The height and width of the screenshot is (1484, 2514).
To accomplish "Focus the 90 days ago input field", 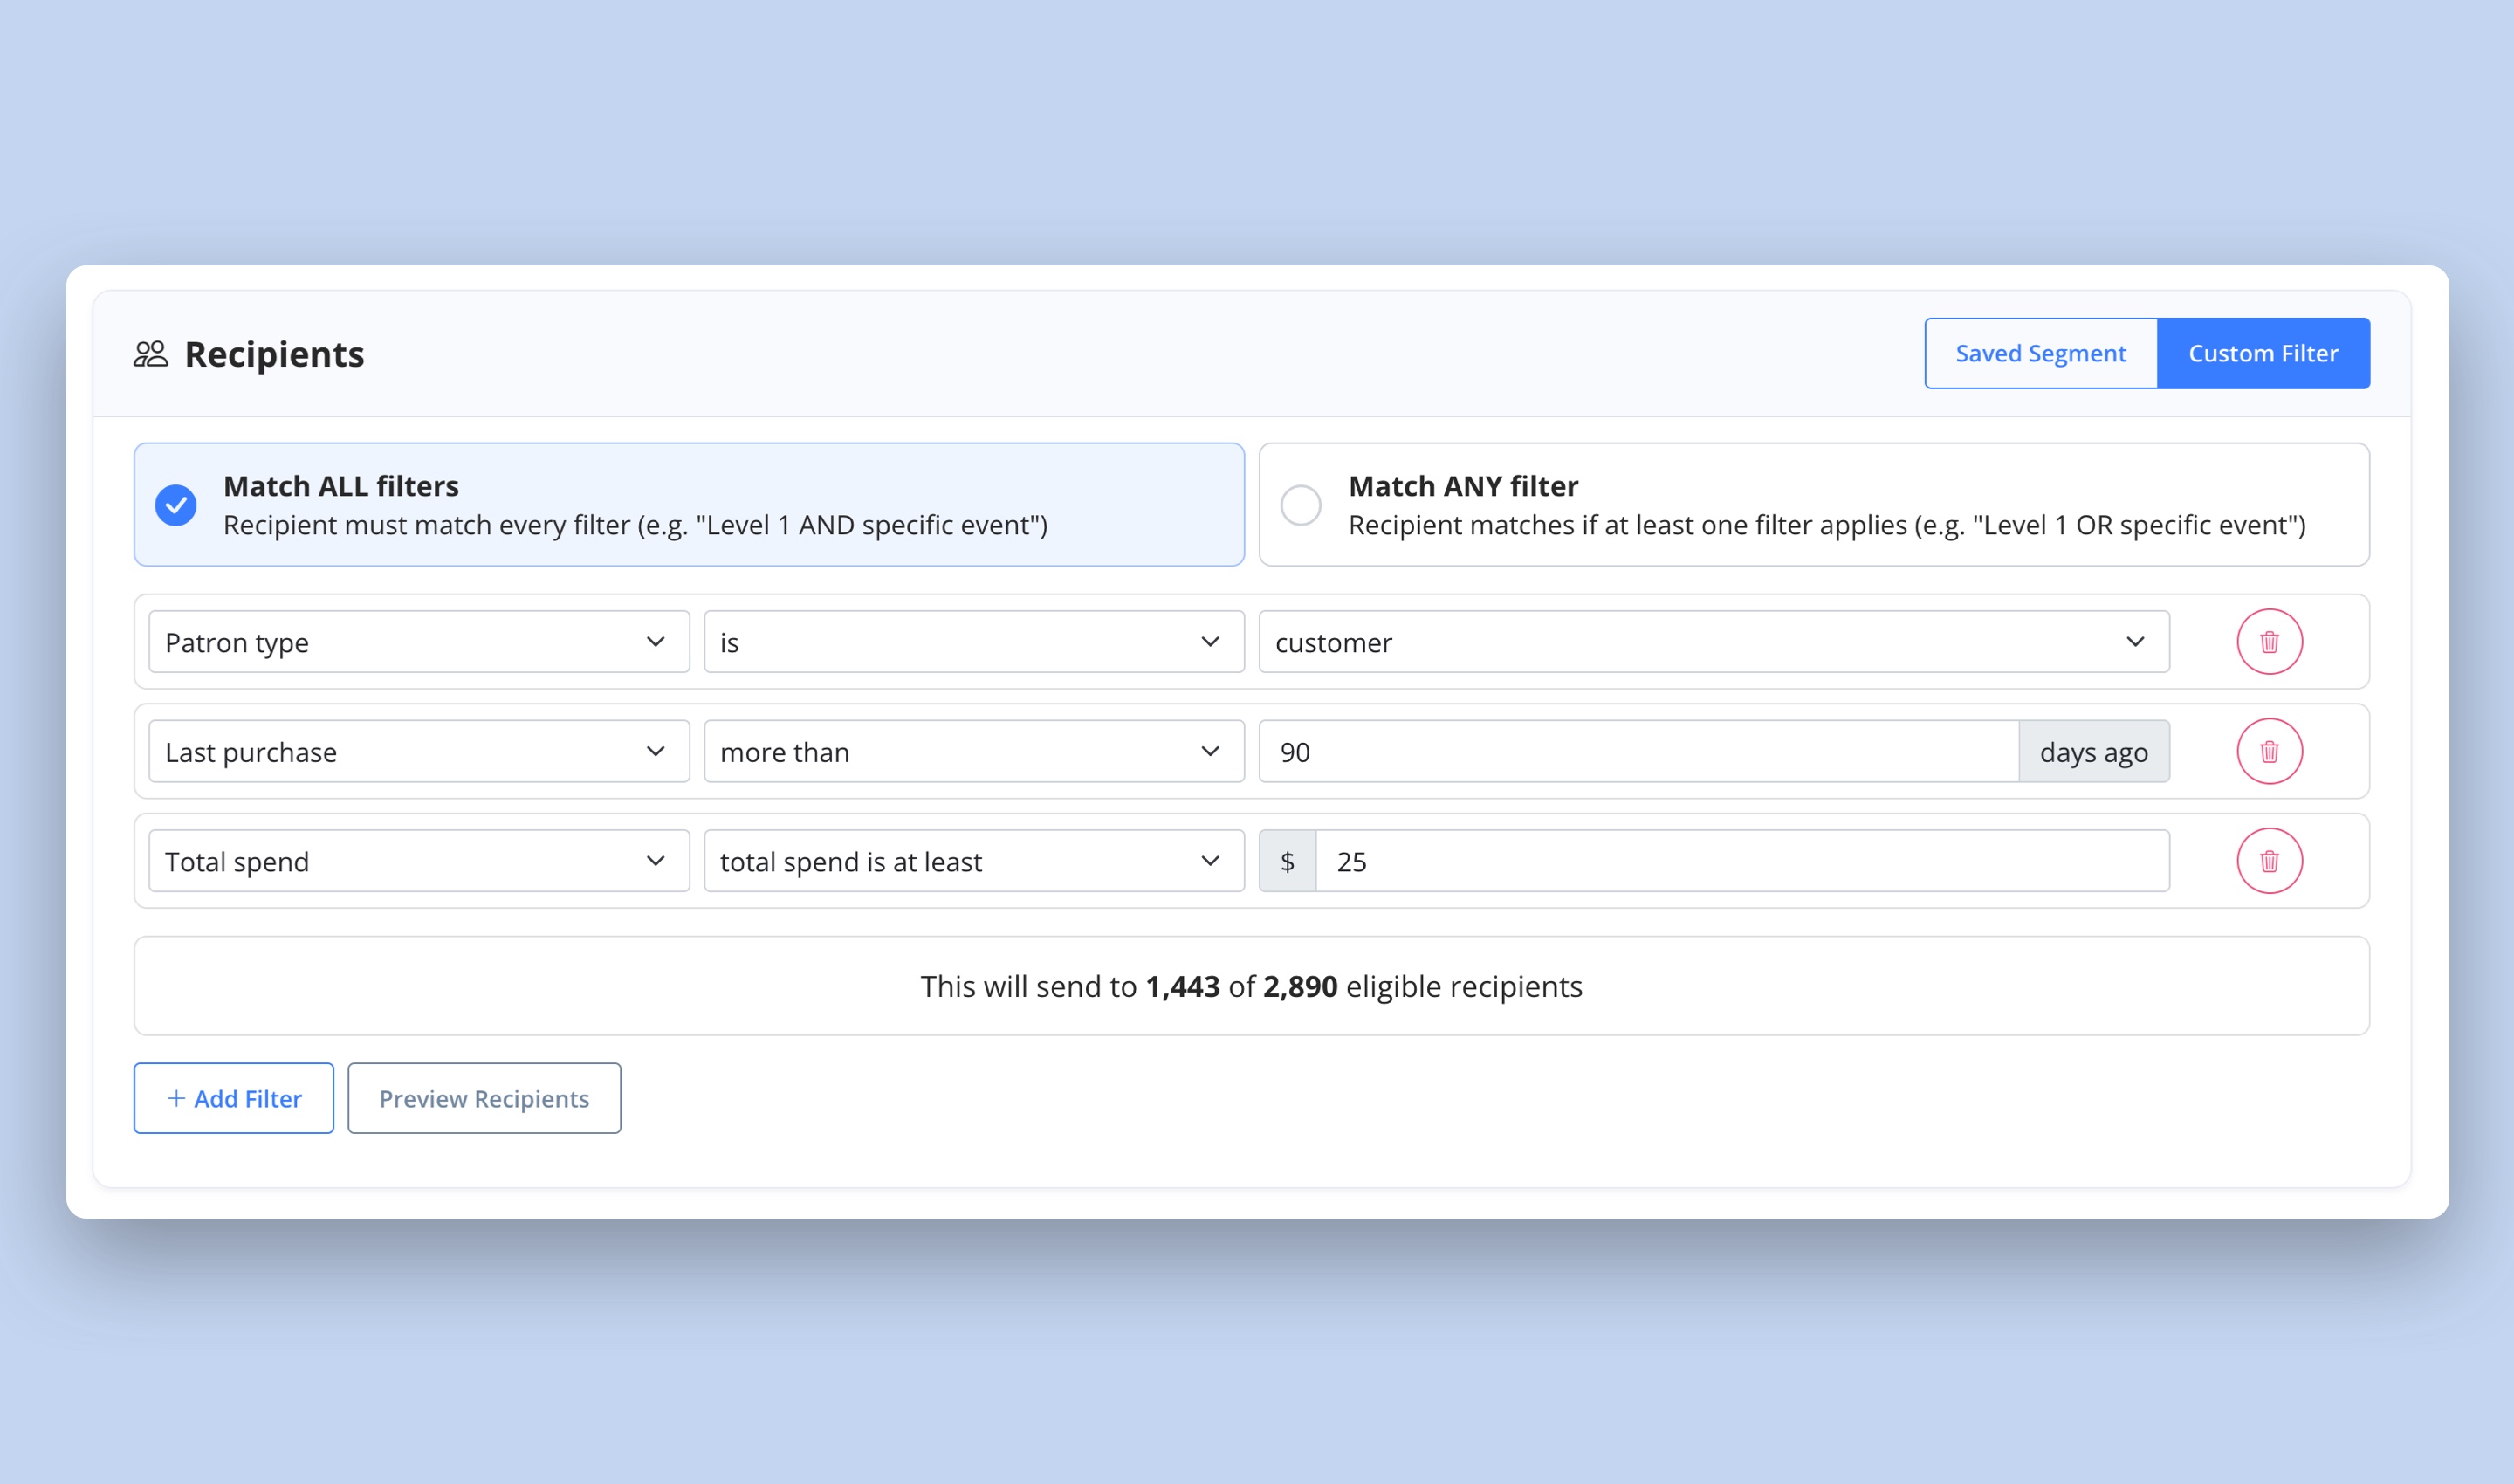I will pyautogui.click(x=1639, y=751).
